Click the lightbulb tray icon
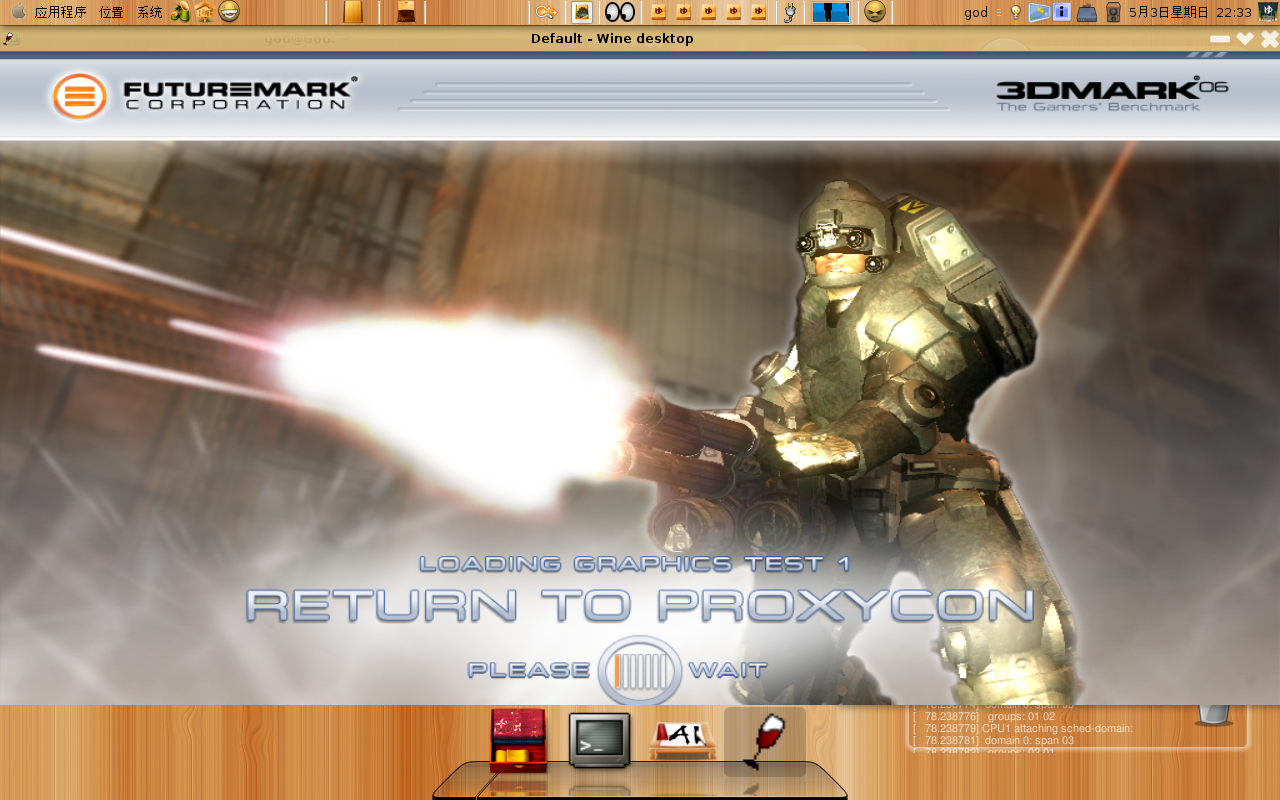 (x=1015, y=12)
